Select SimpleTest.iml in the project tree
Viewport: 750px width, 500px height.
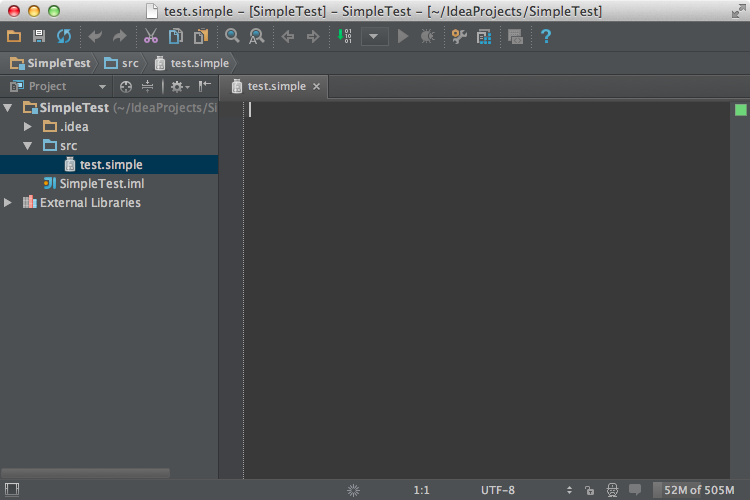(x=102, y=184)
